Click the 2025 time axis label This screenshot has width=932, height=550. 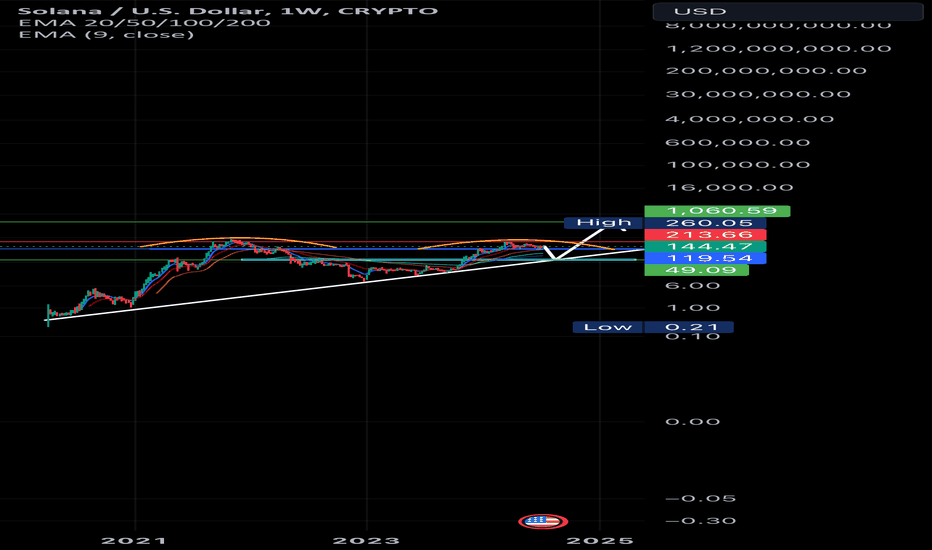point(600,541)
